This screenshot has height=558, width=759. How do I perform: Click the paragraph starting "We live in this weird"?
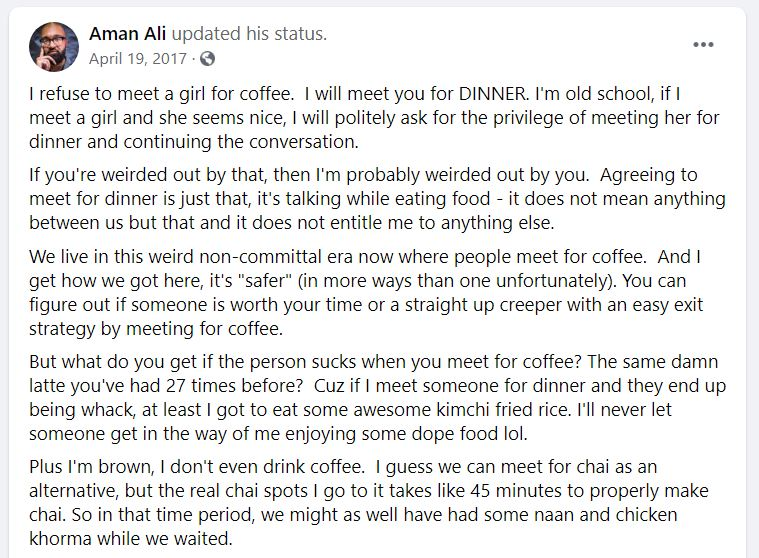click(366, 292)
